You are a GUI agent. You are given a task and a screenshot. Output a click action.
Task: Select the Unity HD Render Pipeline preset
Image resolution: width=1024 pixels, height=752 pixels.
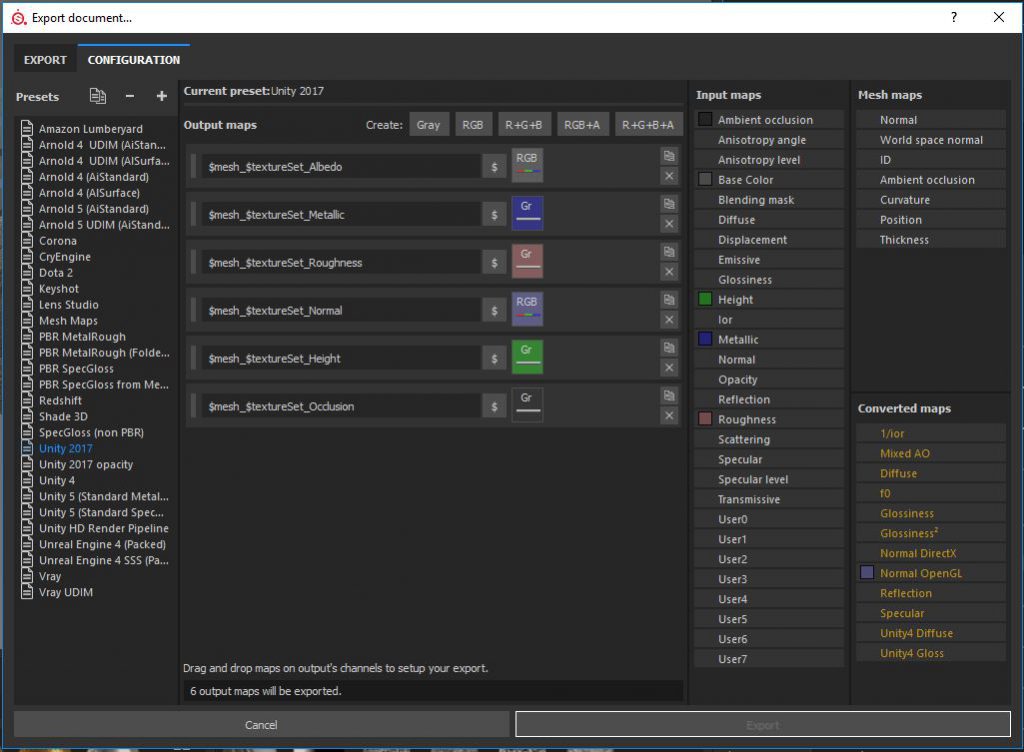[104, 528]
